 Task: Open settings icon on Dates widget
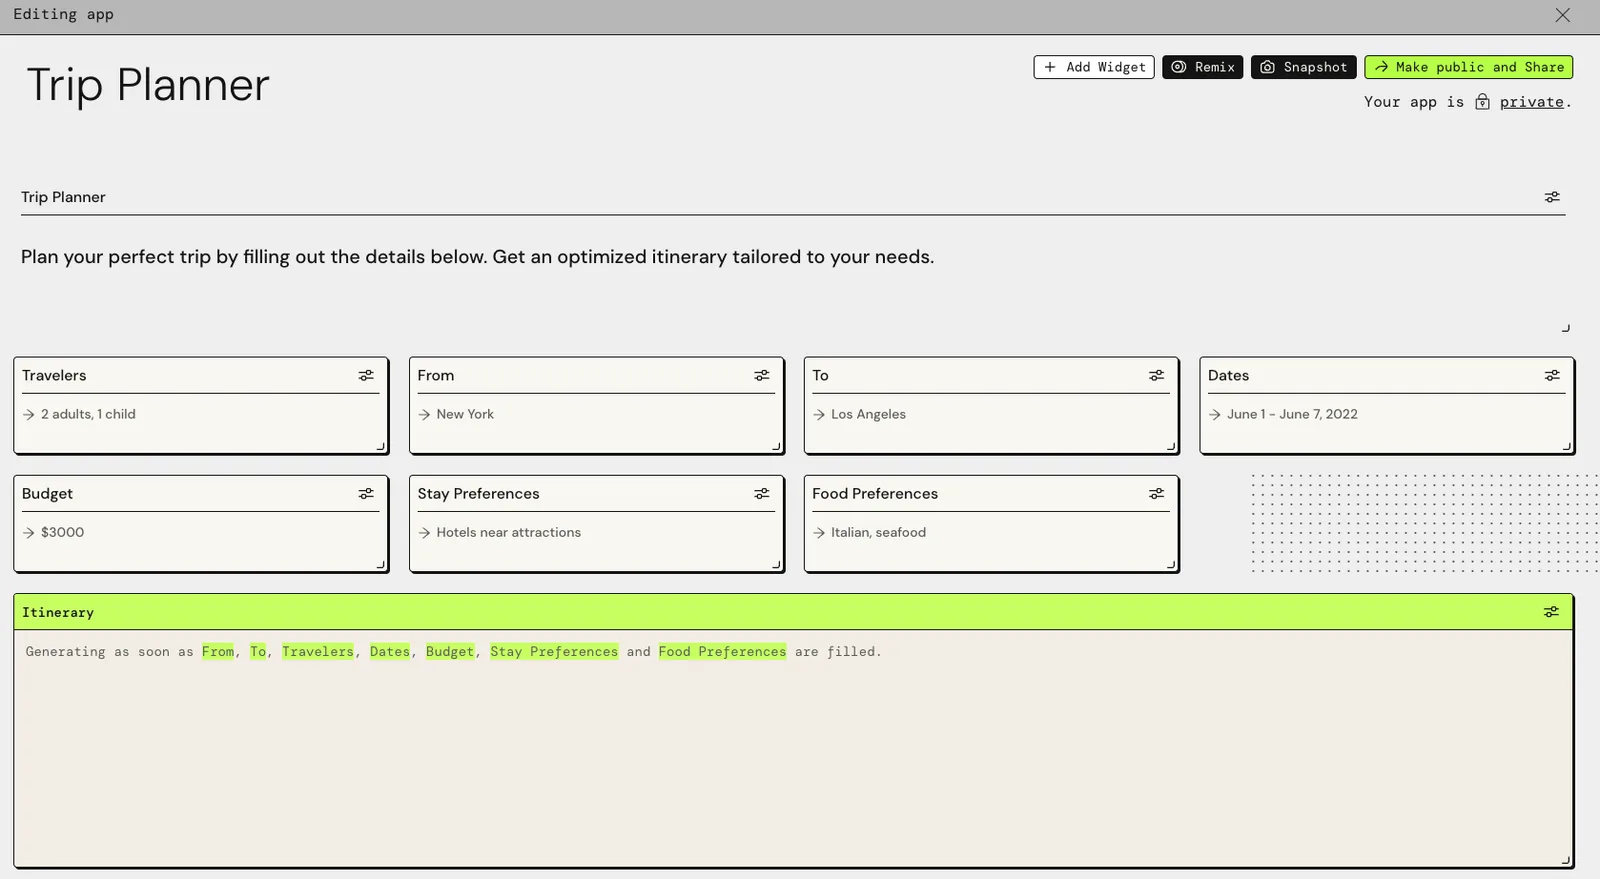point(1552,376)
